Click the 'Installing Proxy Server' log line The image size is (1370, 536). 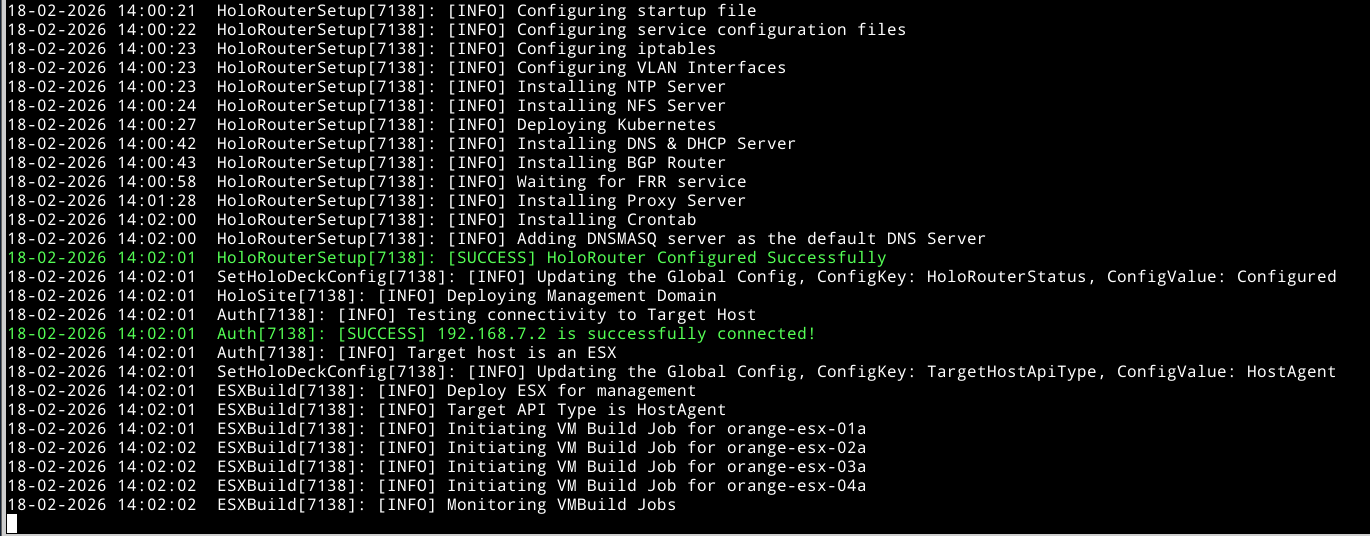(x=631, y=201)
